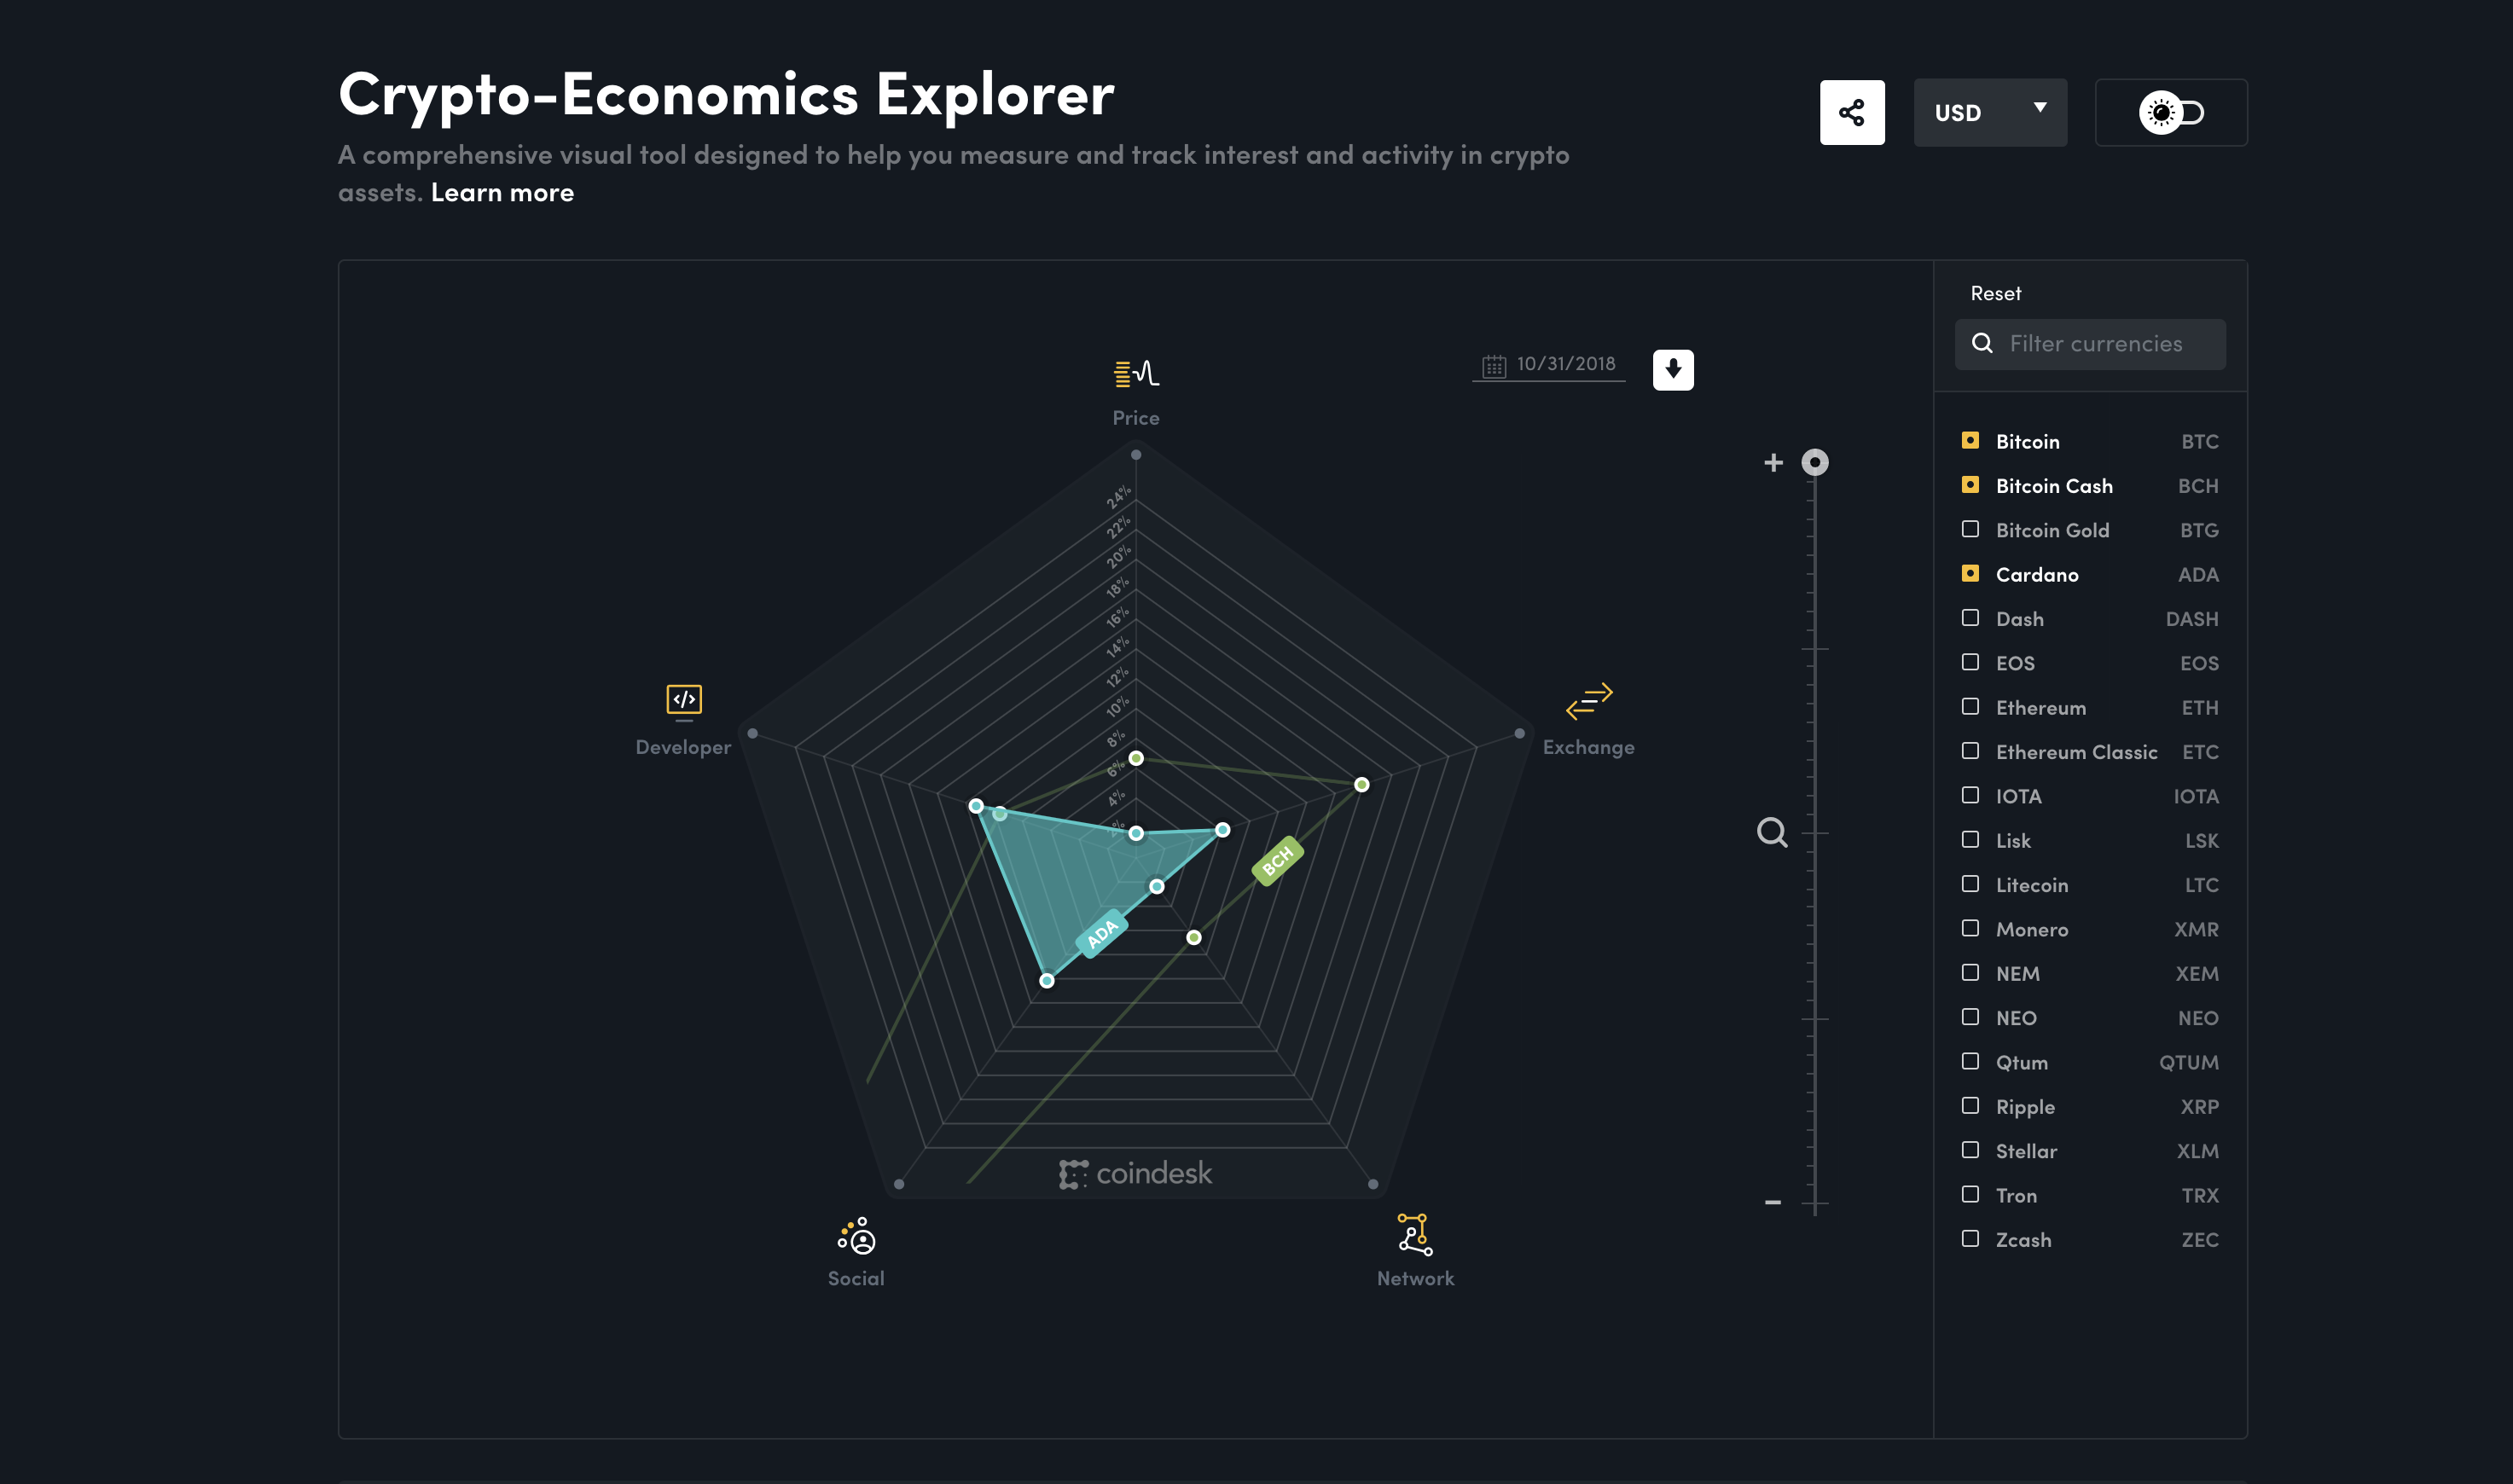Viewport: 2513px width, 1484px height.
Task: Click the share icon button
Action: pos(1851,113)
